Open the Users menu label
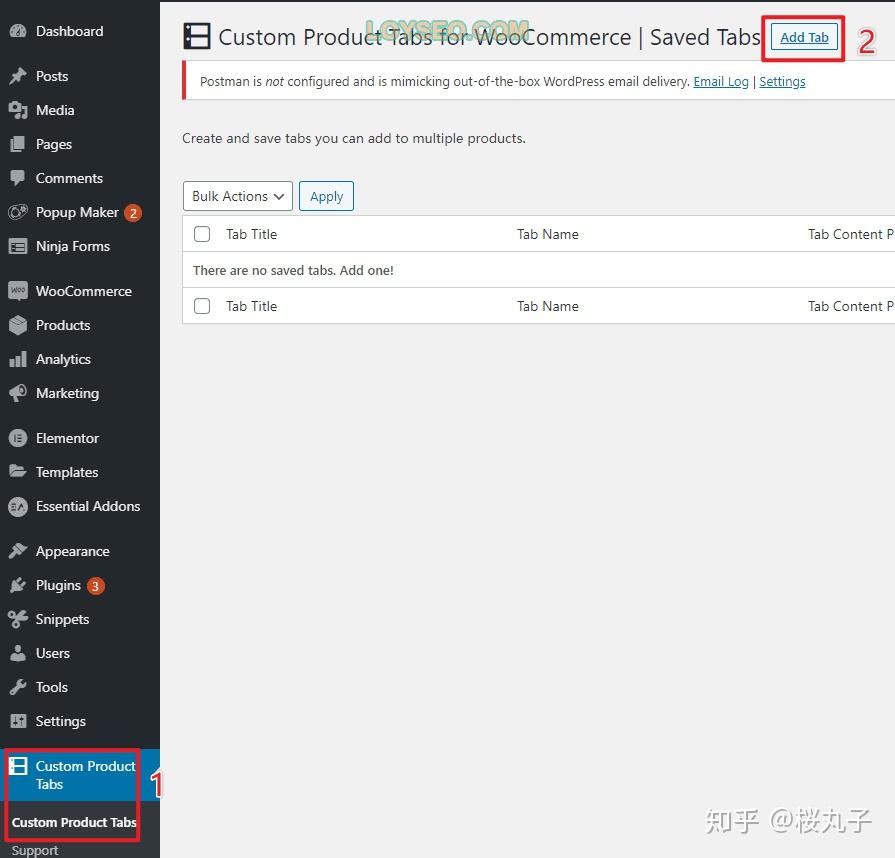This screenshot has height=858, width=895. click(x=53, y=653)
